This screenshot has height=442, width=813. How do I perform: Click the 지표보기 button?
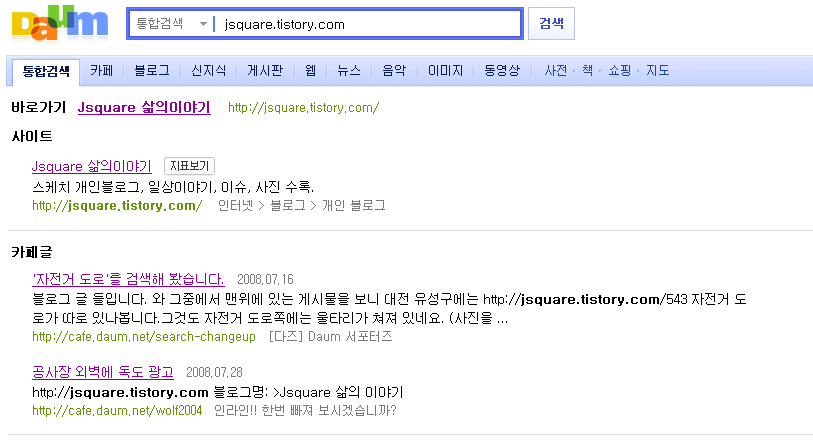click(x=189, y=166)
